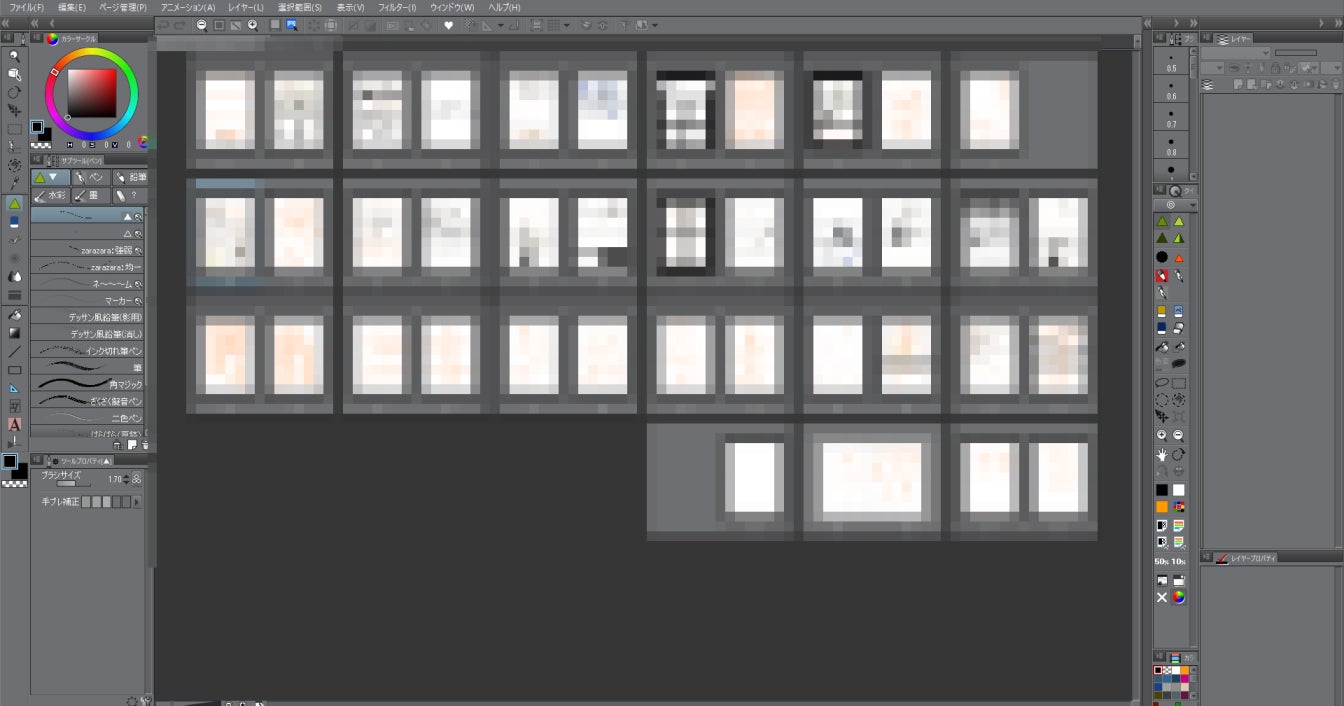The image size is (1344, 706).
Task: Open the フィルター(I) menu
Action: [x=397, y=7]
